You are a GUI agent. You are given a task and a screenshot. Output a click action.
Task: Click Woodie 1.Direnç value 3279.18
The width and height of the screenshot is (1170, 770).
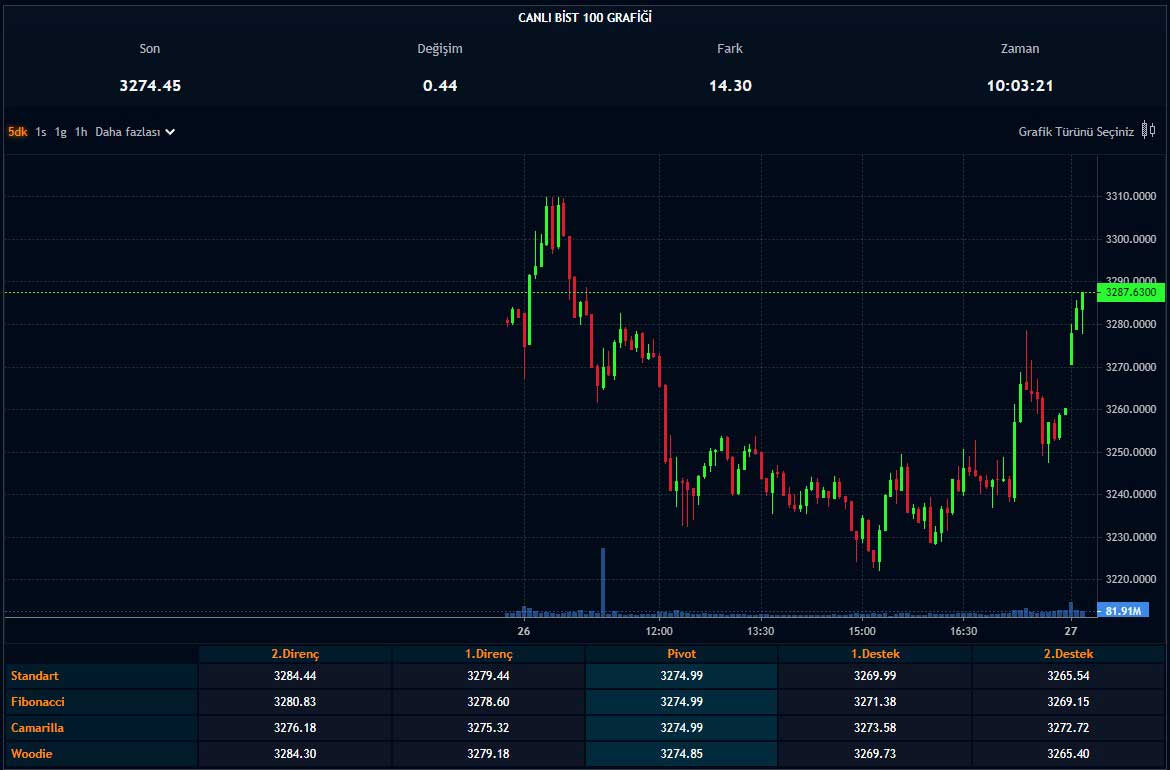pos(488,754)
